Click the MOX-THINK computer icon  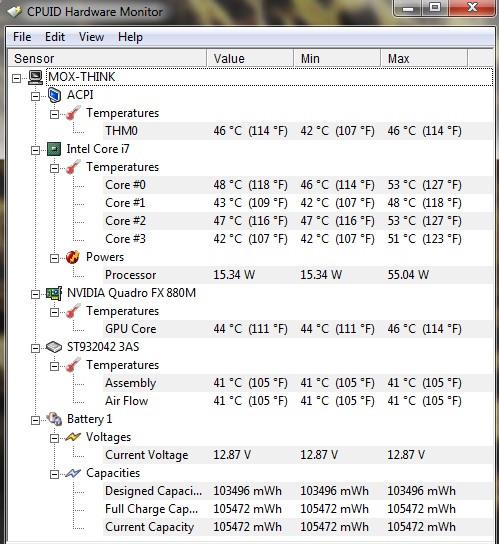(x=35, y=77)
